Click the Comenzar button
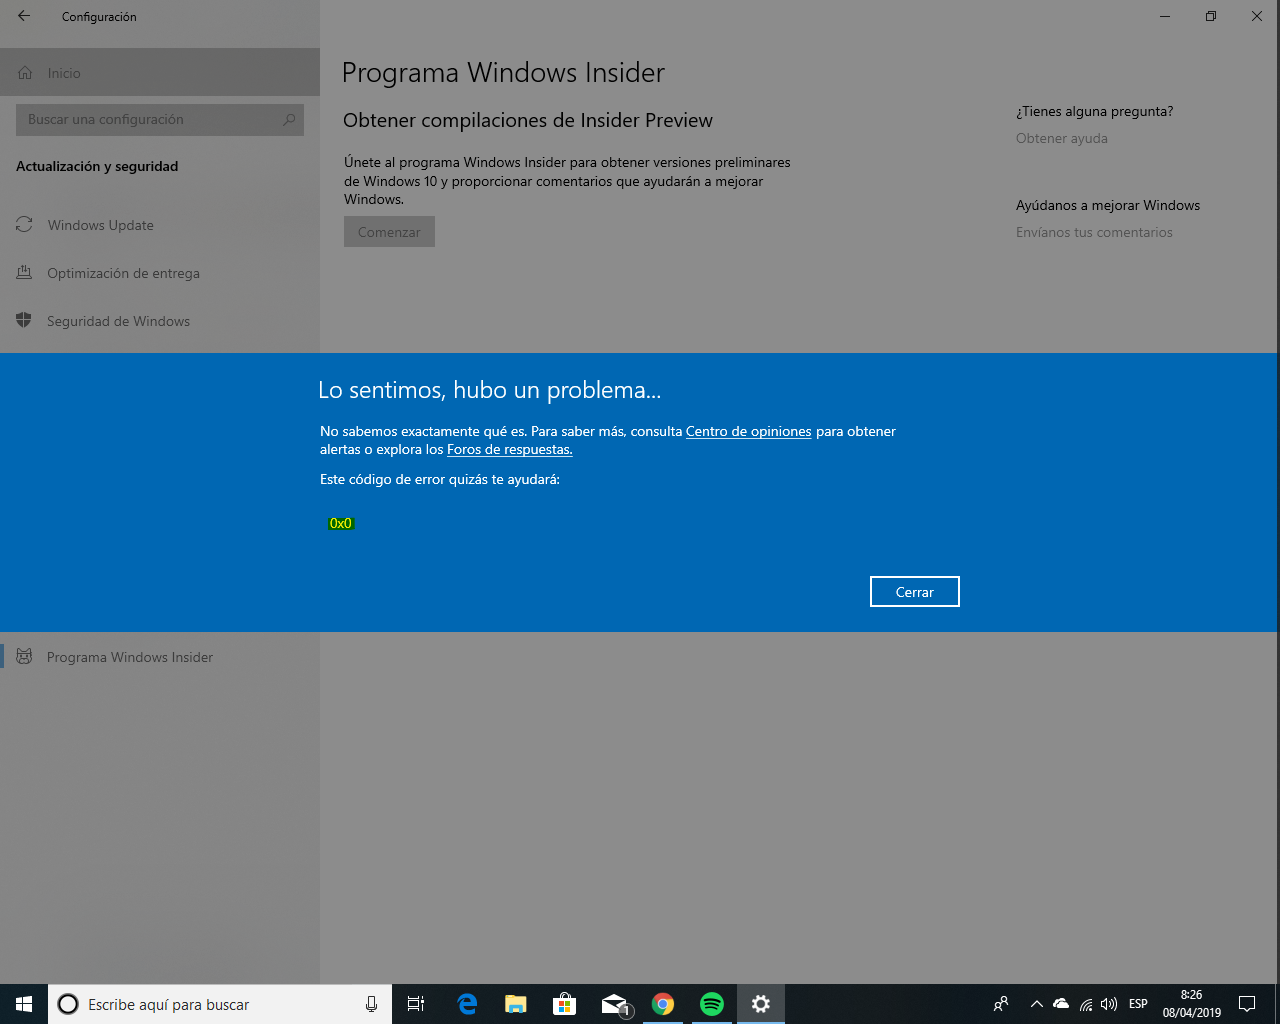The image size is (1280, 1024). 389,232
